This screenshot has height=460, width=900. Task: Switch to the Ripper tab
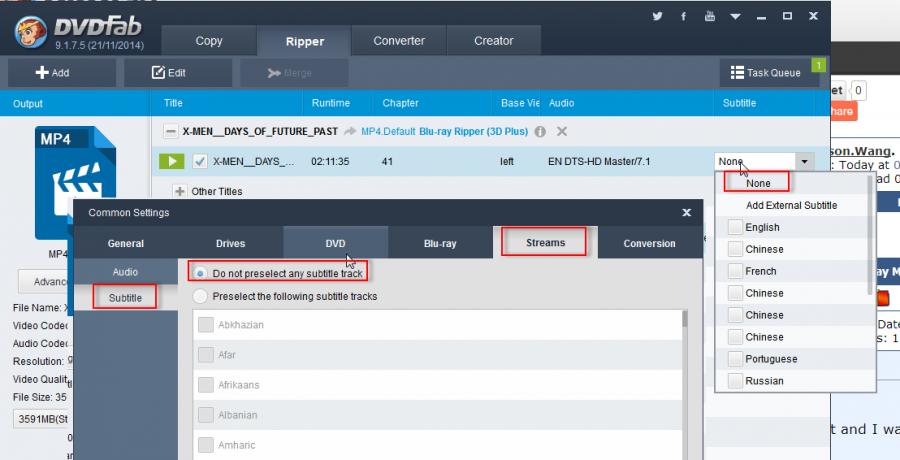pos(305,41)
